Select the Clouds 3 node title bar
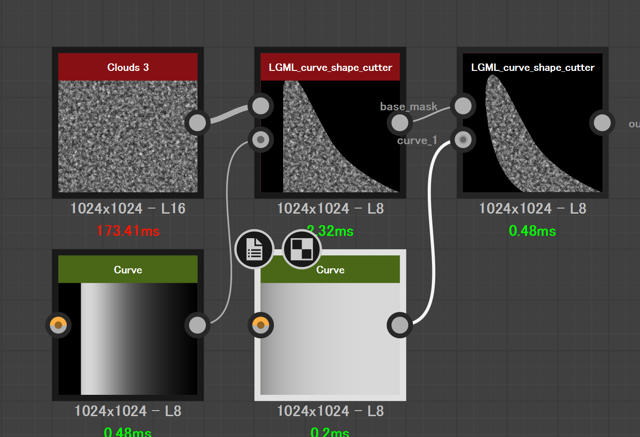This screenshot has width=640, height=437. pyautogui.click(x=128, y=67)
